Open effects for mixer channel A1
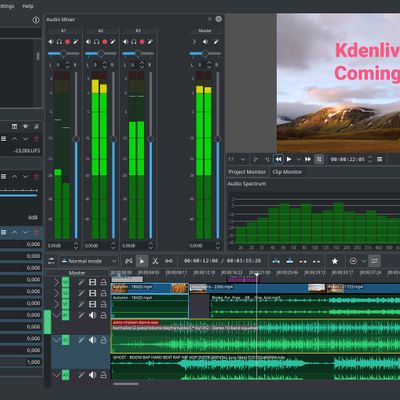The height and width of the screenshot is (400, 400). point(76,42)
